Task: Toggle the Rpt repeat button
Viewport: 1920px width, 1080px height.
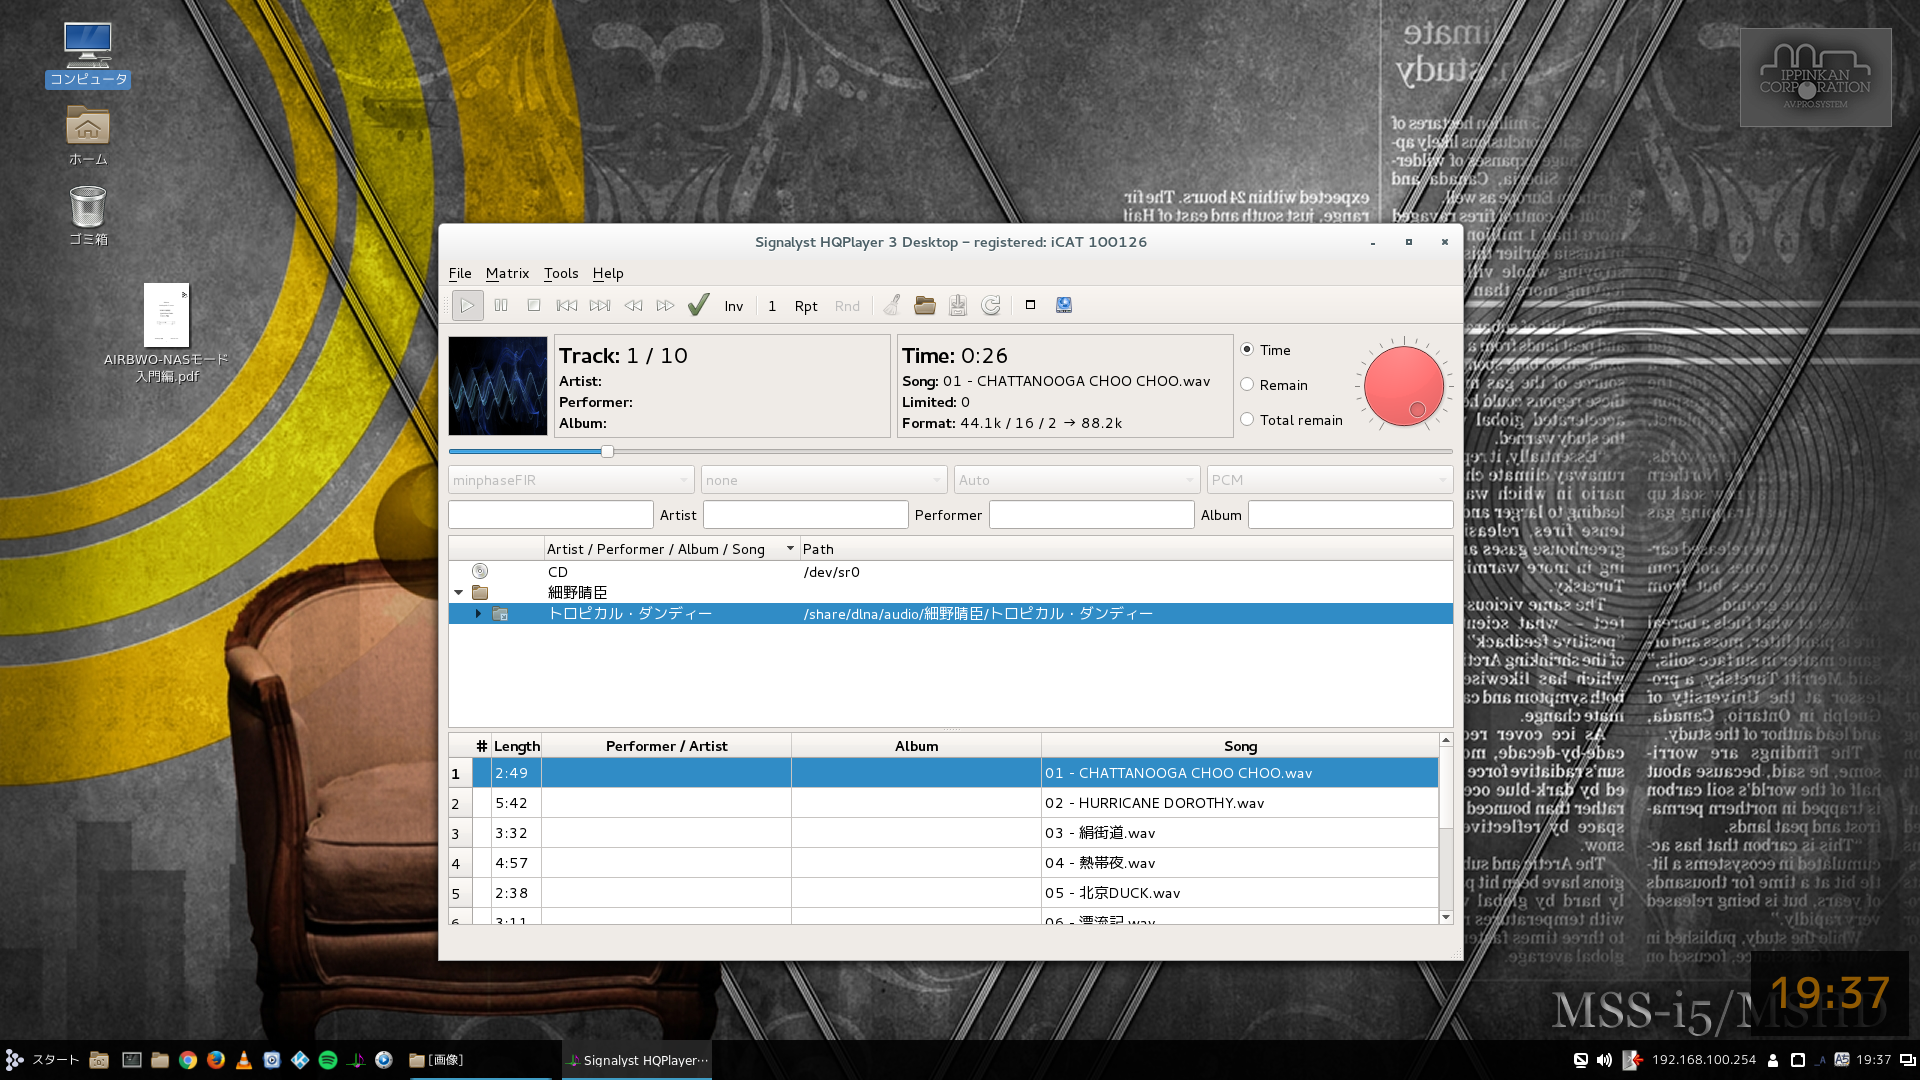Action: (806, 306)
